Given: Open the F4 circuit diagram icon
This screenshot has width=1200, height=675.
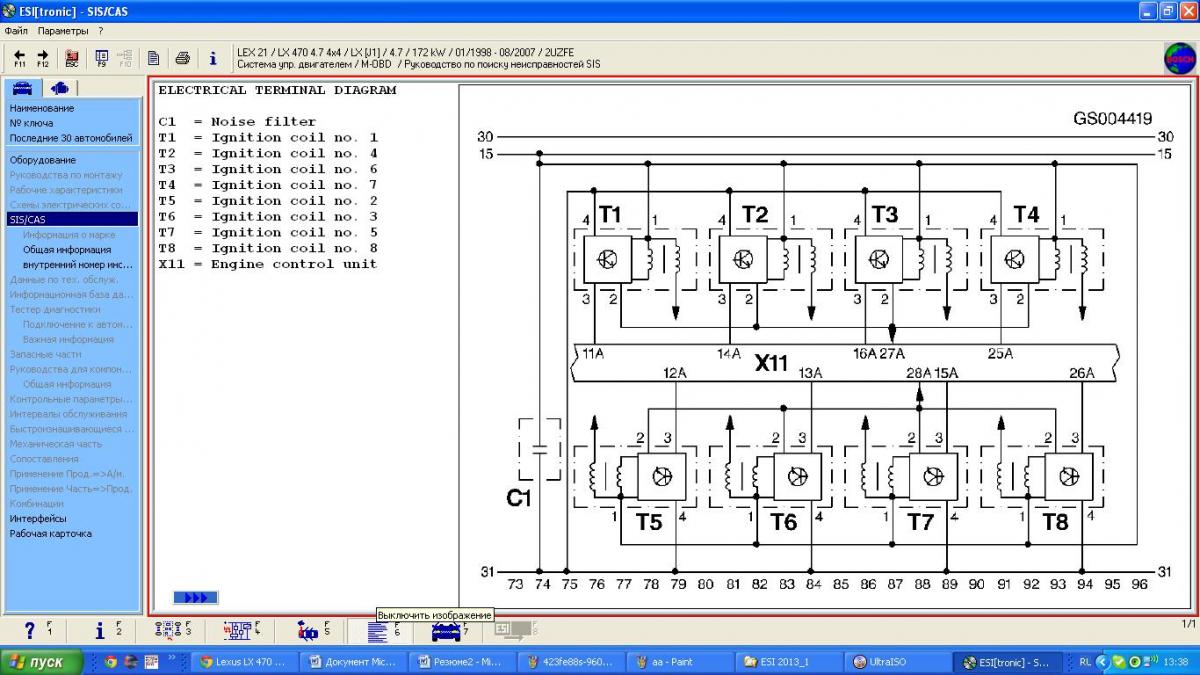Looking at the screenshot, I should click(x=238, y=631).
